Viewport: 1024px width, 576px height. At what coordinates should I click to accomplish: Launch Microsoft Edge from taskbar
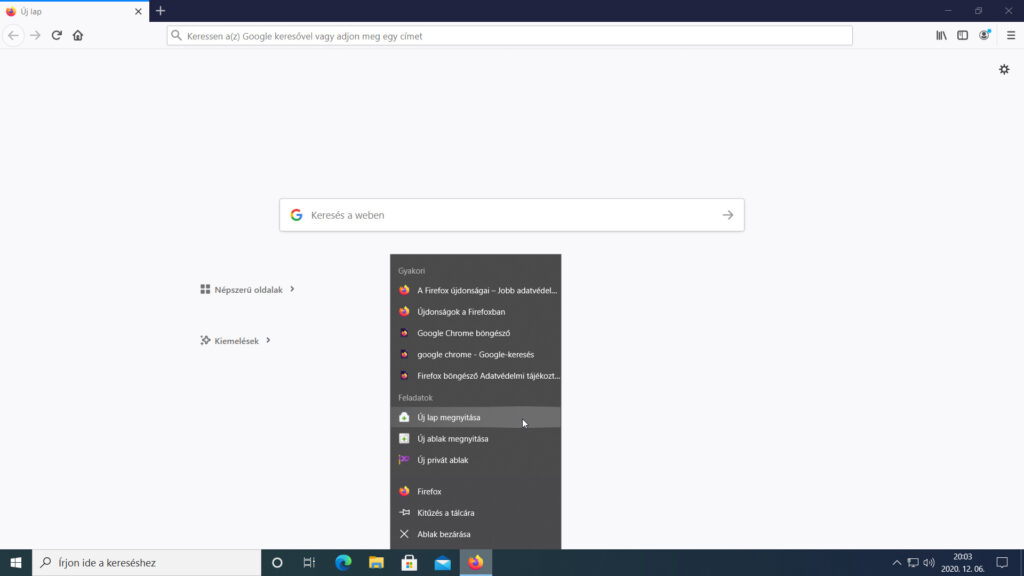(343, 562)
